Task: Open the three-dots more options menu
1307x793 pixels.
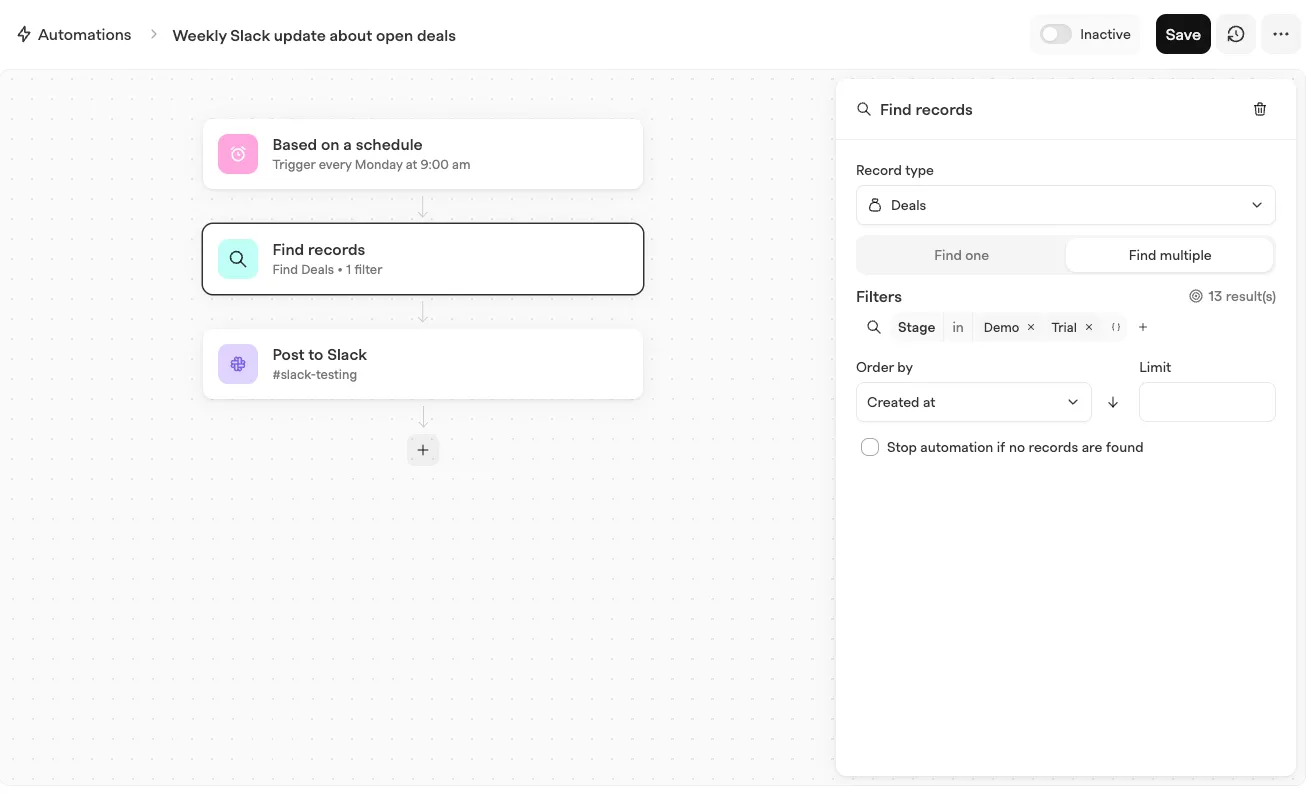Action: click(1281, 34)
